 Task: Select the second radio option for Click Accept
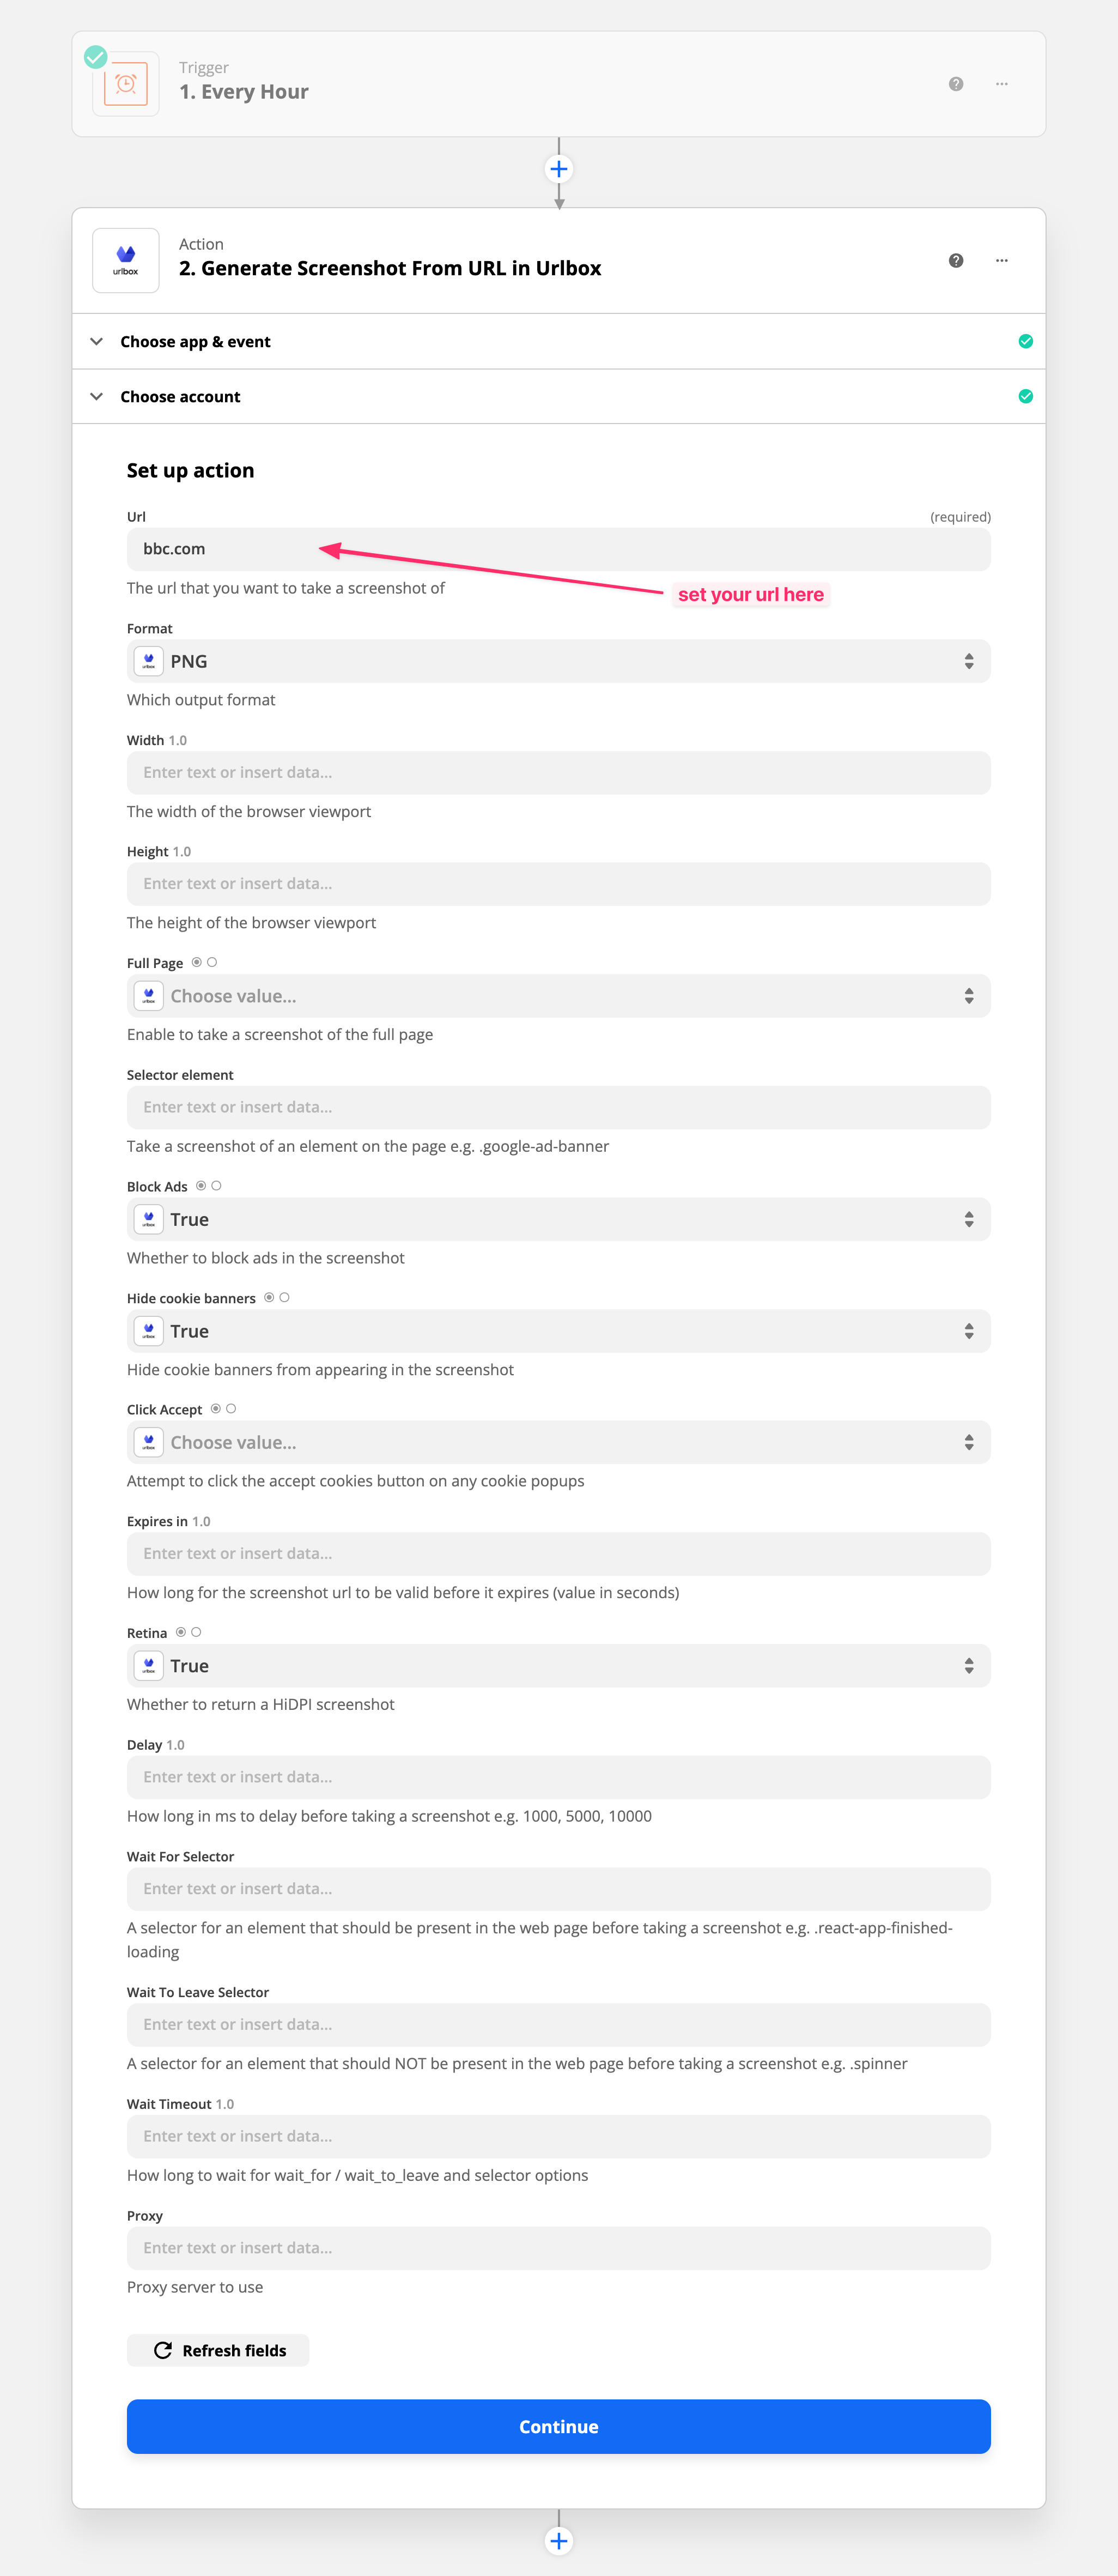coord(231,1409)
